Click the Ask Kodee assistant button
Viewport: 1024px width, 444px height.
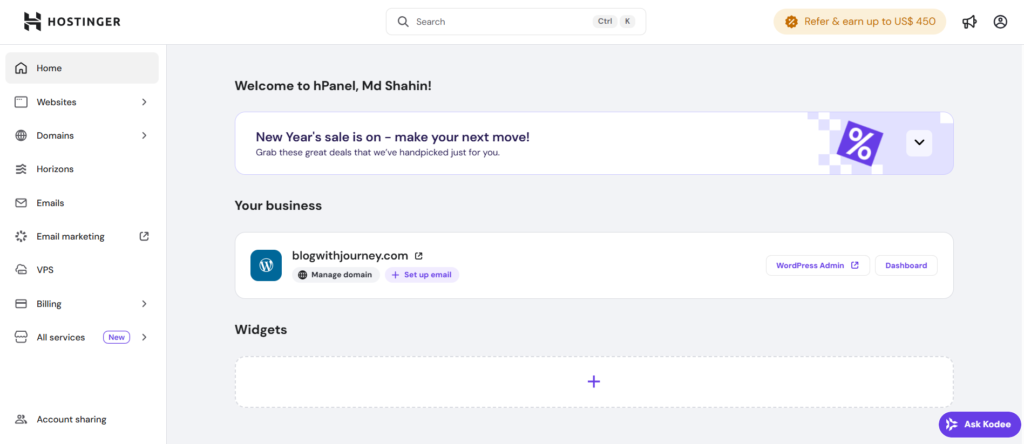(979, 424)
